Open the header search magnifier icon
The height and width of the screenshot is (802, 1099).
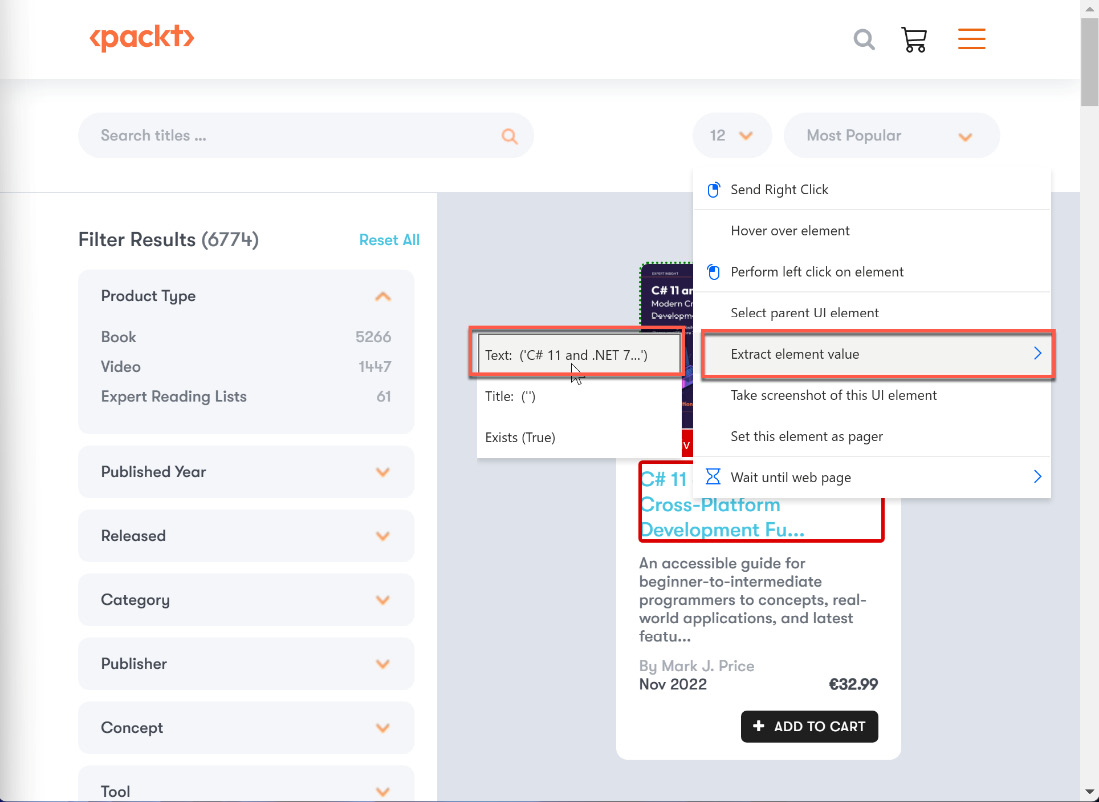coord(864,39)
